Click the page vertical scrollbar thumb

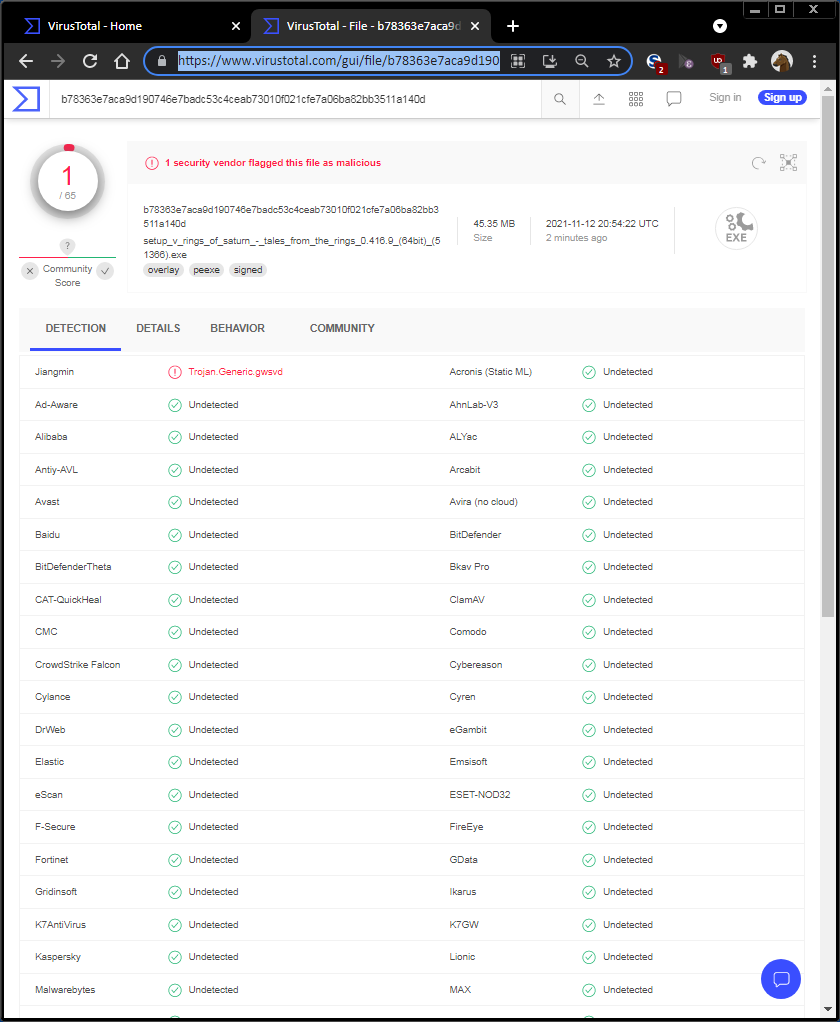(828, 356)
